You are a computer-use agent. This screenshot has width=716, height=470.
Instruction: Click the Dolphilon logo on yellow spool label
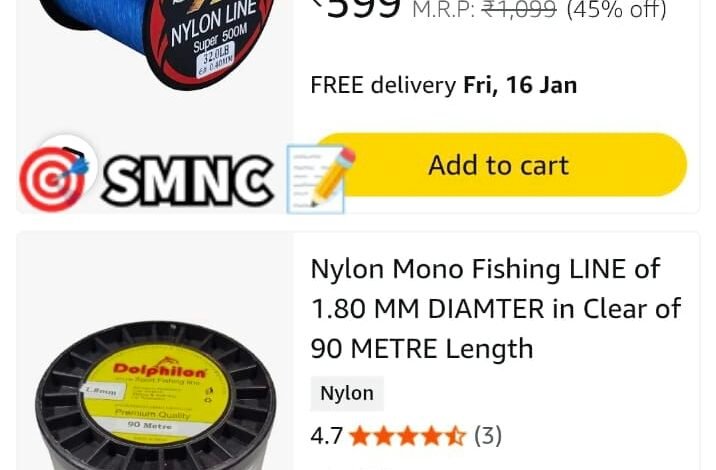(160, 369)
